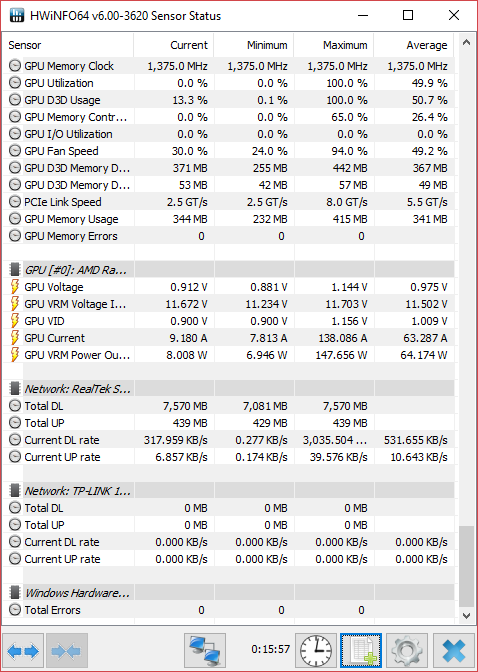Start logging with the sheet plus icon
478x672 pixels.
[361, 651]
